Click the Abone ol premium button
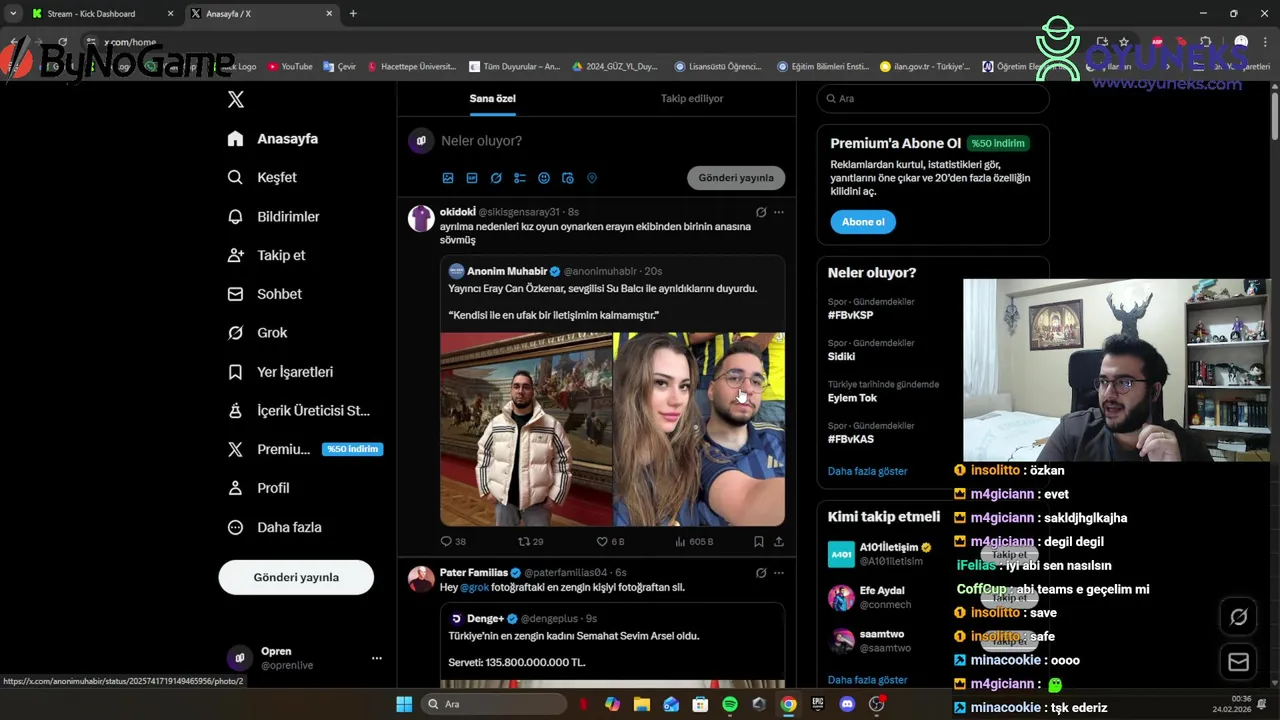 [x=863, y=222]
